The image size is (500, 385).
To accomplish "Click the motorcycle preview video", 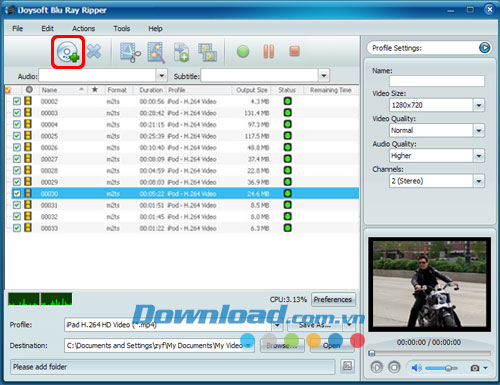I will tap(429, 284).
